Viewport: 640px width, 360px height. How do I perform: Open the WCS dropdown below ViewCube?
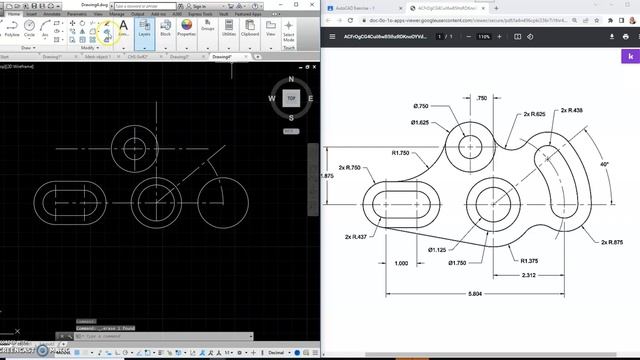pyautogui.click(x=291, y=131)
